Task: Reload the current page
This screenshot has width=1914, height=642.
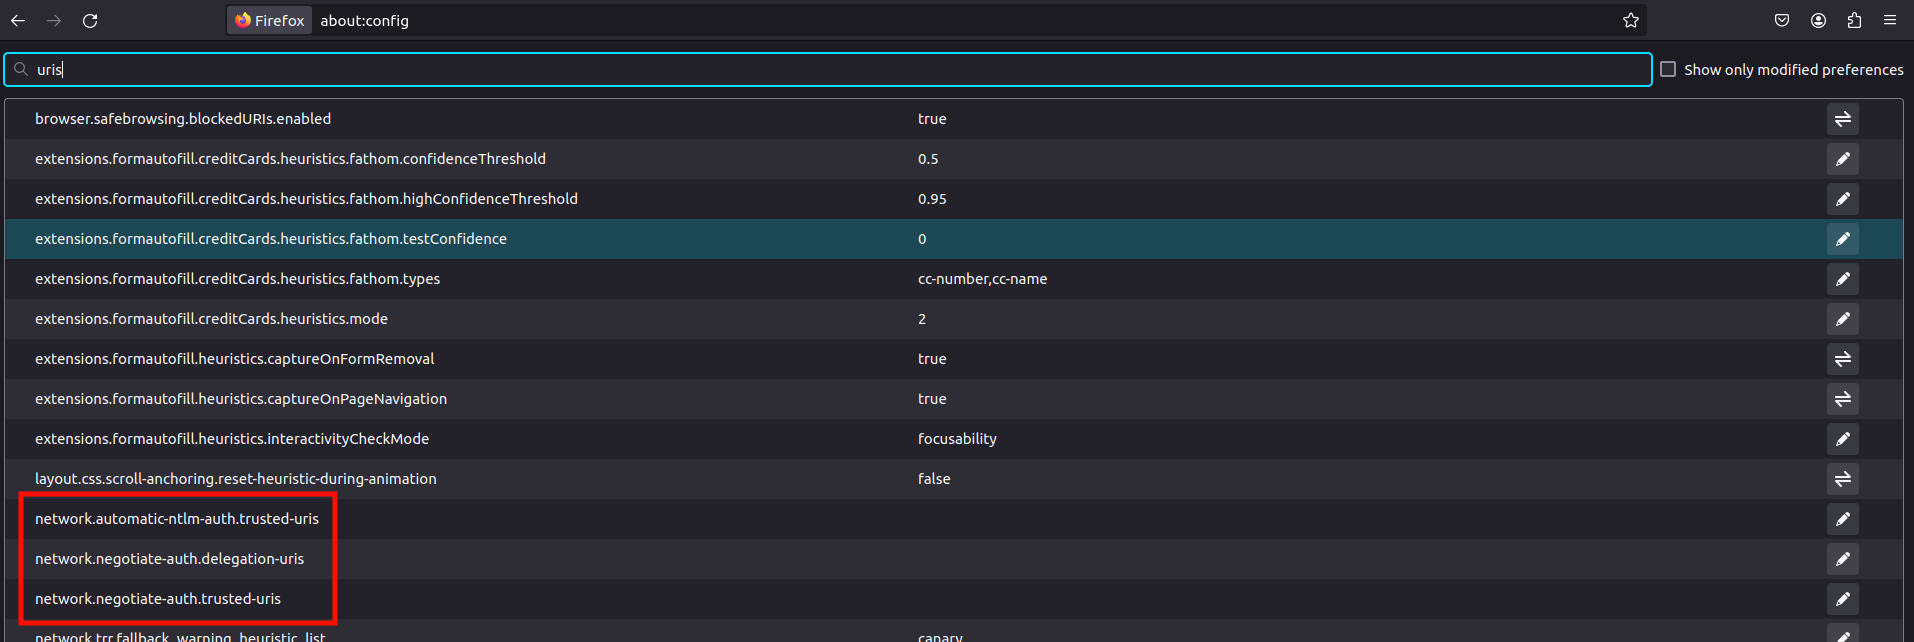Action: pyautogui.click(x=90, y=20)
